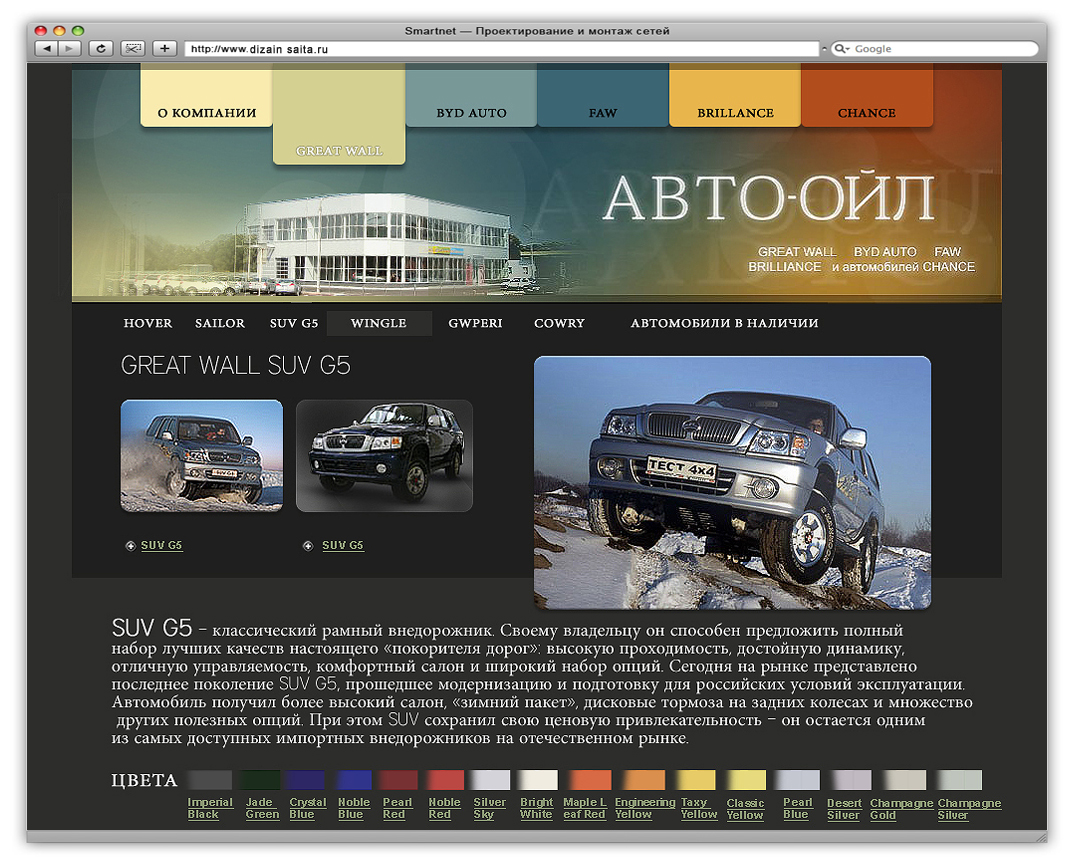Pick the Noble Blue color swatch
The height and width of the screenshot is (861, 1074).
coord(353,779)
